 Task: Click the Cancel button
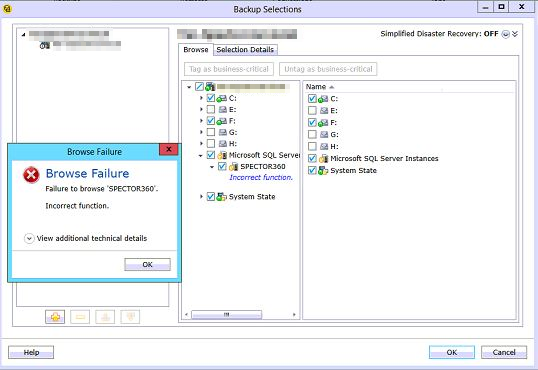(504, 352)
